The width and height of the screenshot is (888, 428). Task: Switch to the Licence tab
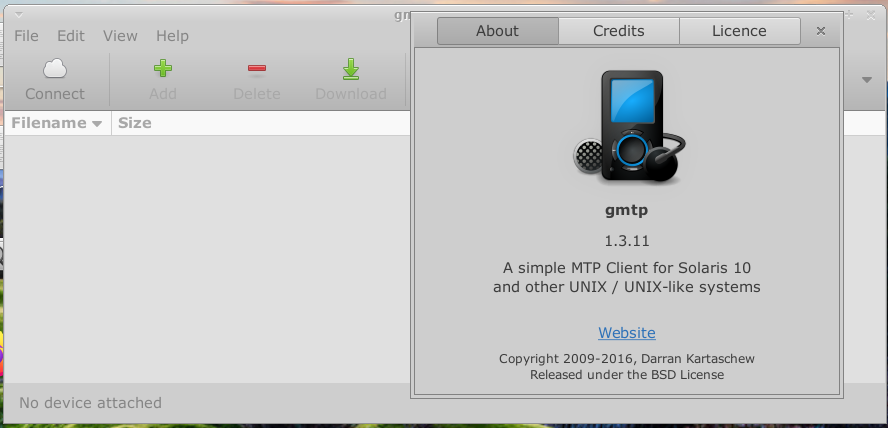coord(740,31)
